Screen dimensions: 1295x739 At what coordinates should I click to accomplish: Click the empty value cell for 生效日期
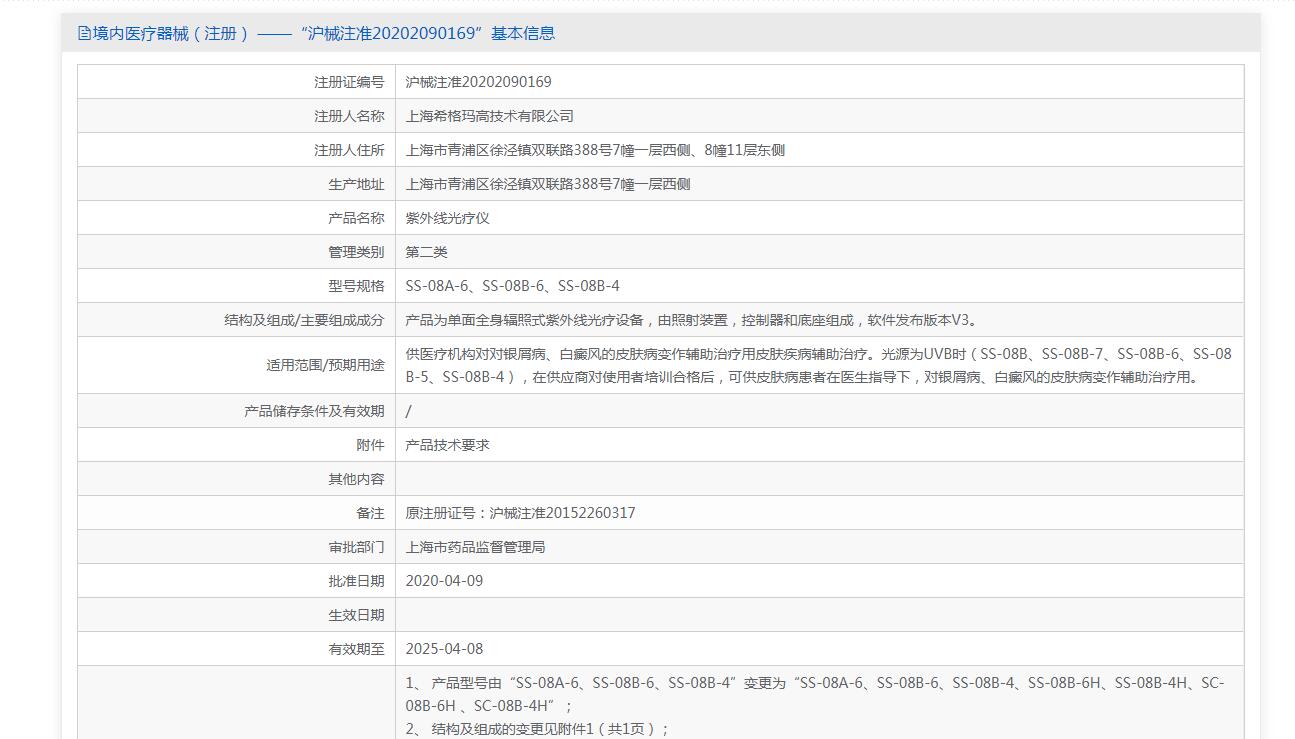818,615
